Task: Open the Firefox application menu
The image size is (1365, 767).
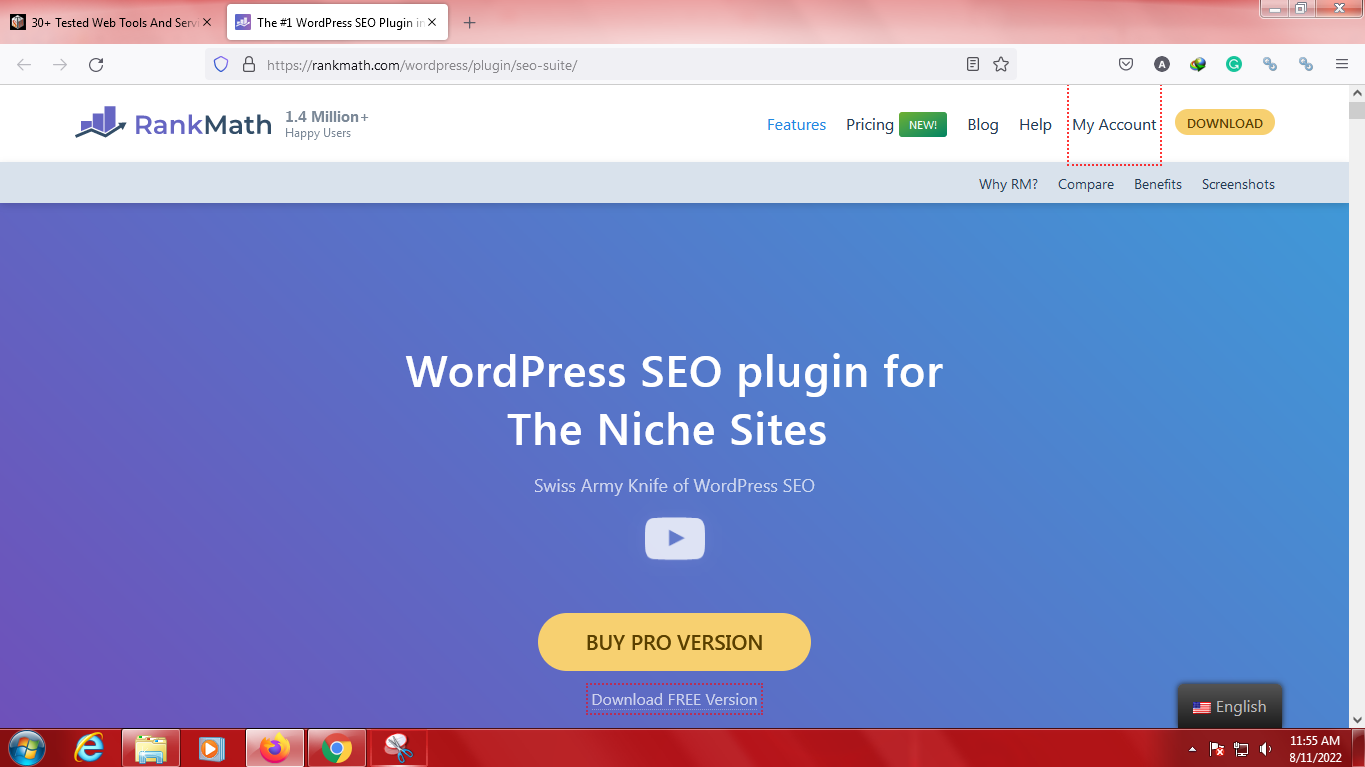Action: [1342, 64]
